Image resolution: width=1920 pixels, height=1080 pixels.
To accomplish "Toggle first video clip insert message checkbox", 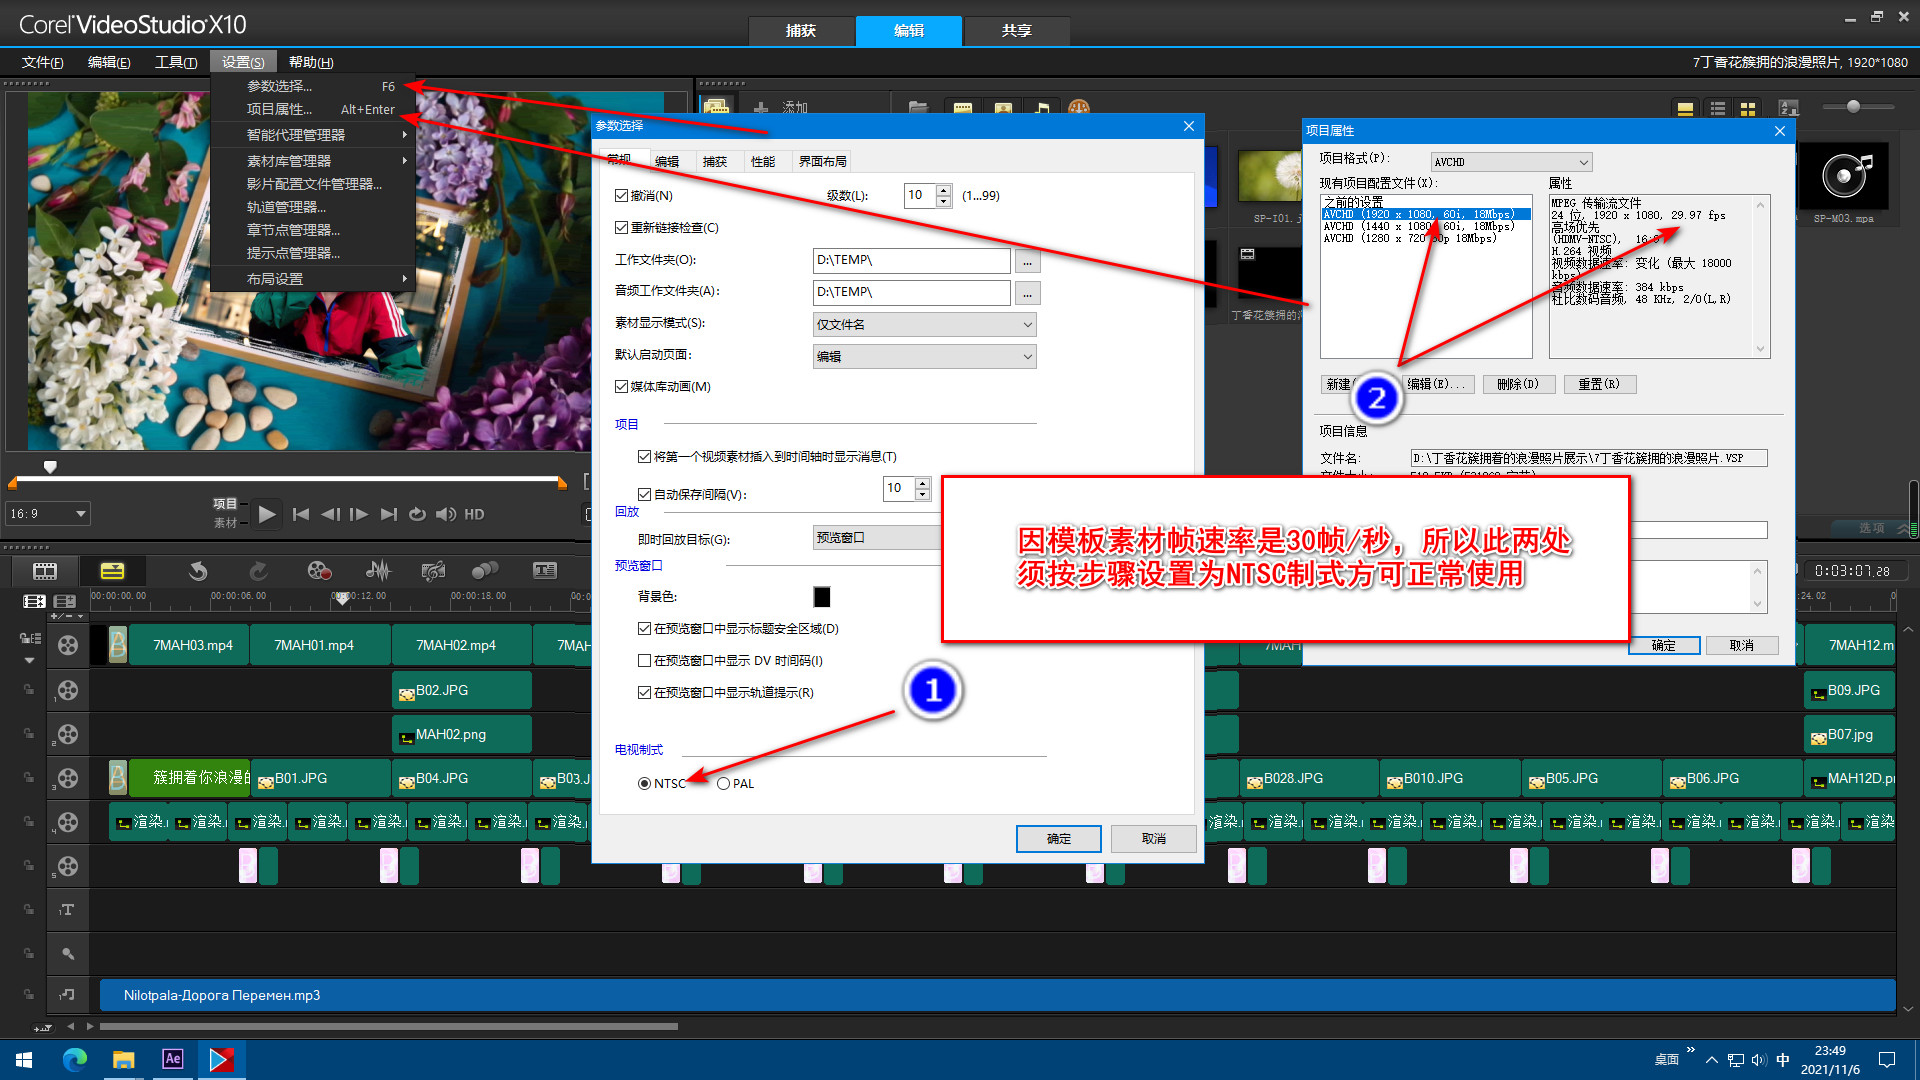I will pos(644,457).
